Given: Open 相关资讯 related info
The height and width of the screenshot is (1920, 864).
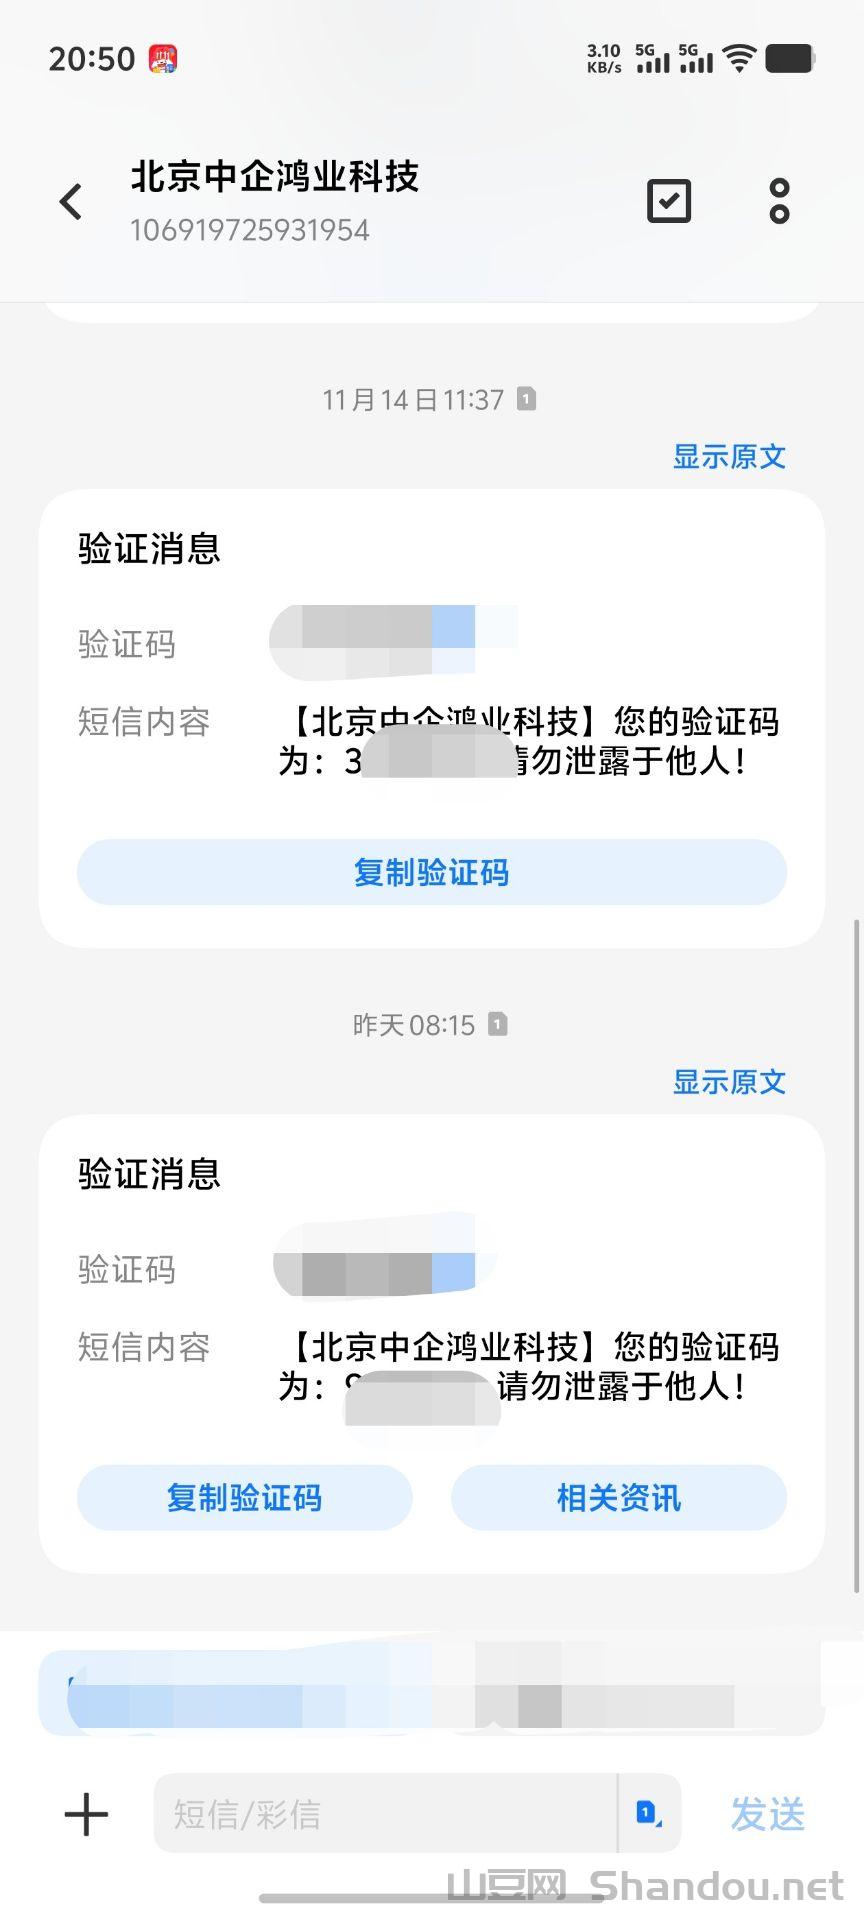Looking at the screenshot, I should point(619,1497).
